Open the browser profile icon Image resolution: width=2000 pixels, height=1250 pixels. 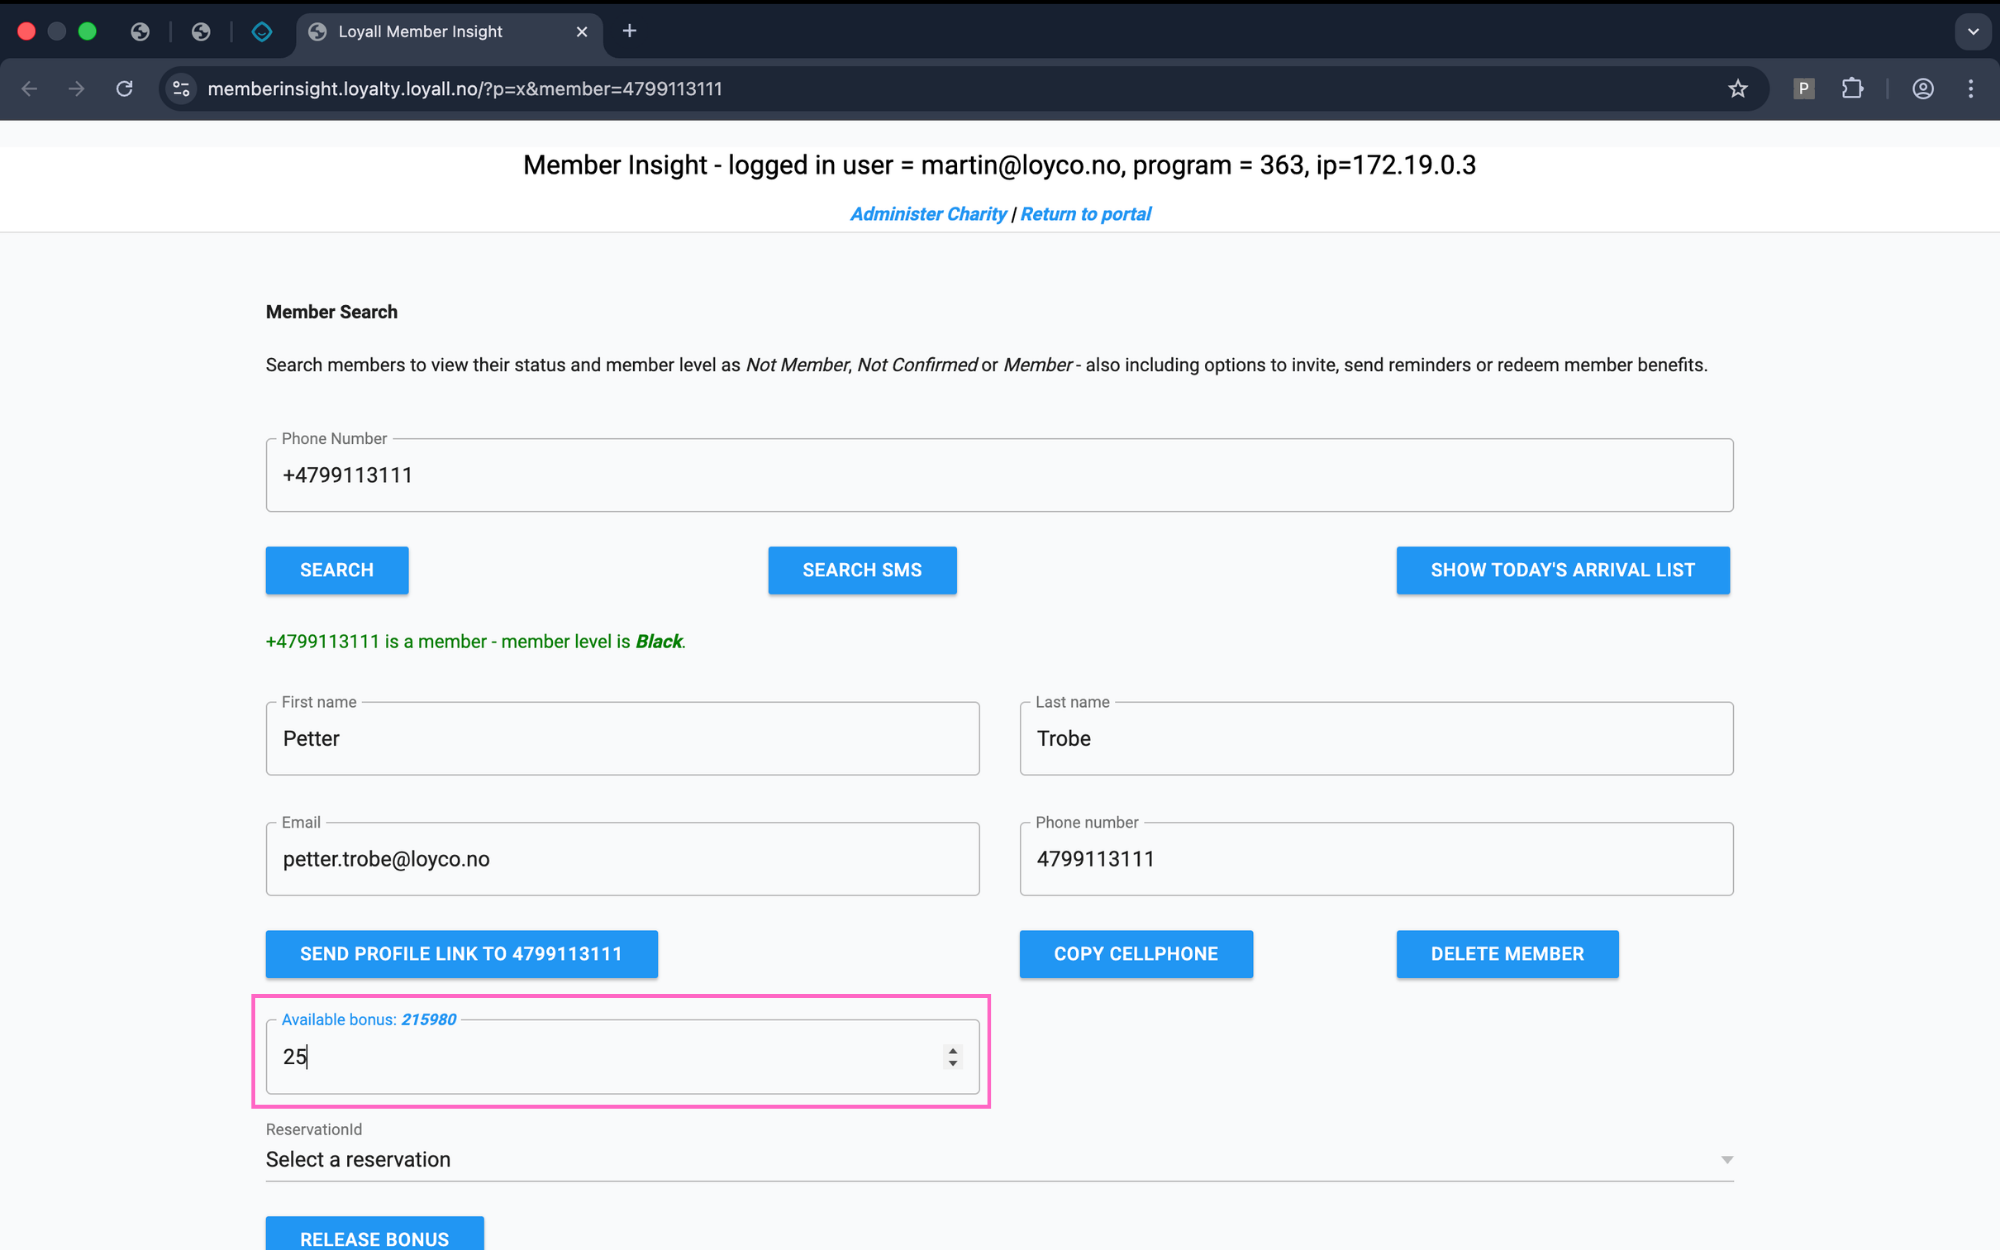[x=1922, y=89]
